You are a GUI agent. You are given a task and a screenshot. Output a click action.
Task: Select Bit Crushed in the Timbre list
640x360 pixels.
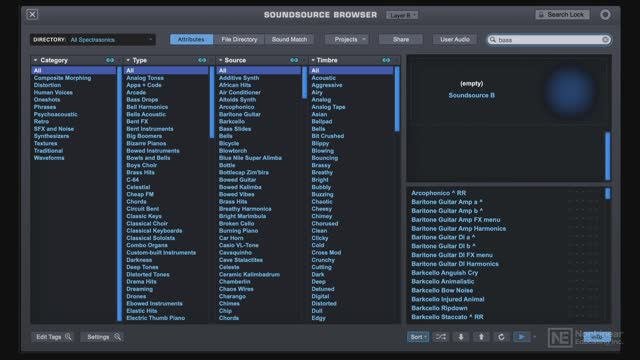(x=328, y=136)
